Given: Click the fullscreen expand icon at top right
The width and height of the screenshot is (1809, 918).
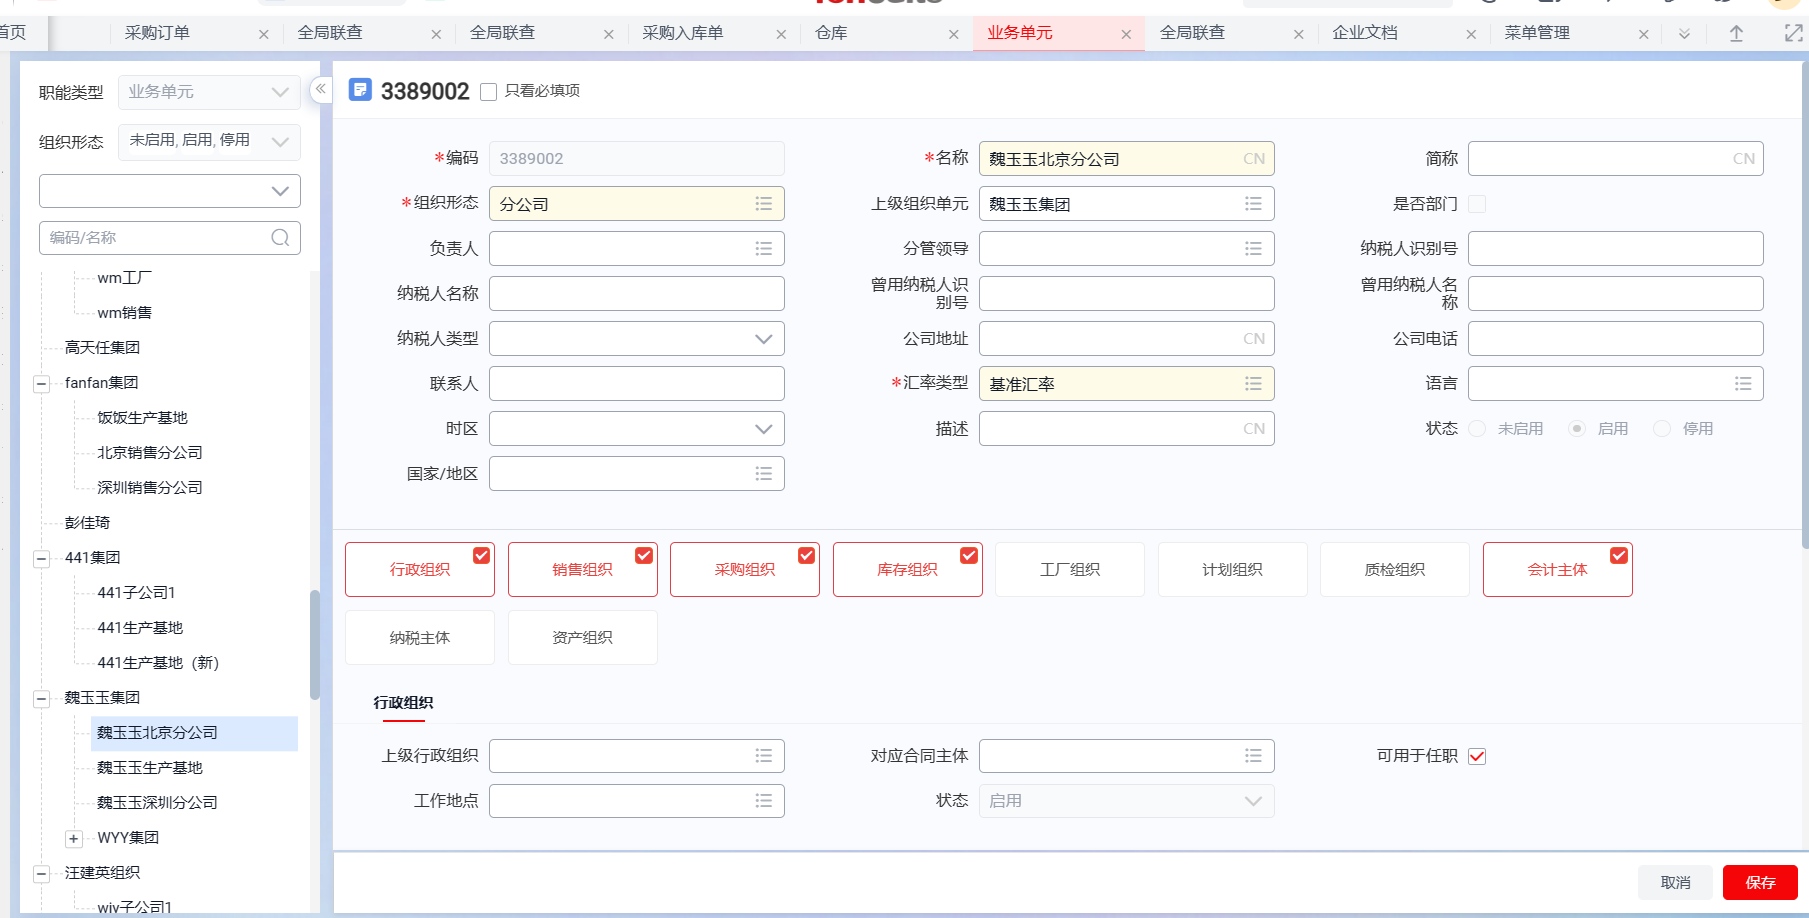Looking at the screenshot, I should (1791, 32).
